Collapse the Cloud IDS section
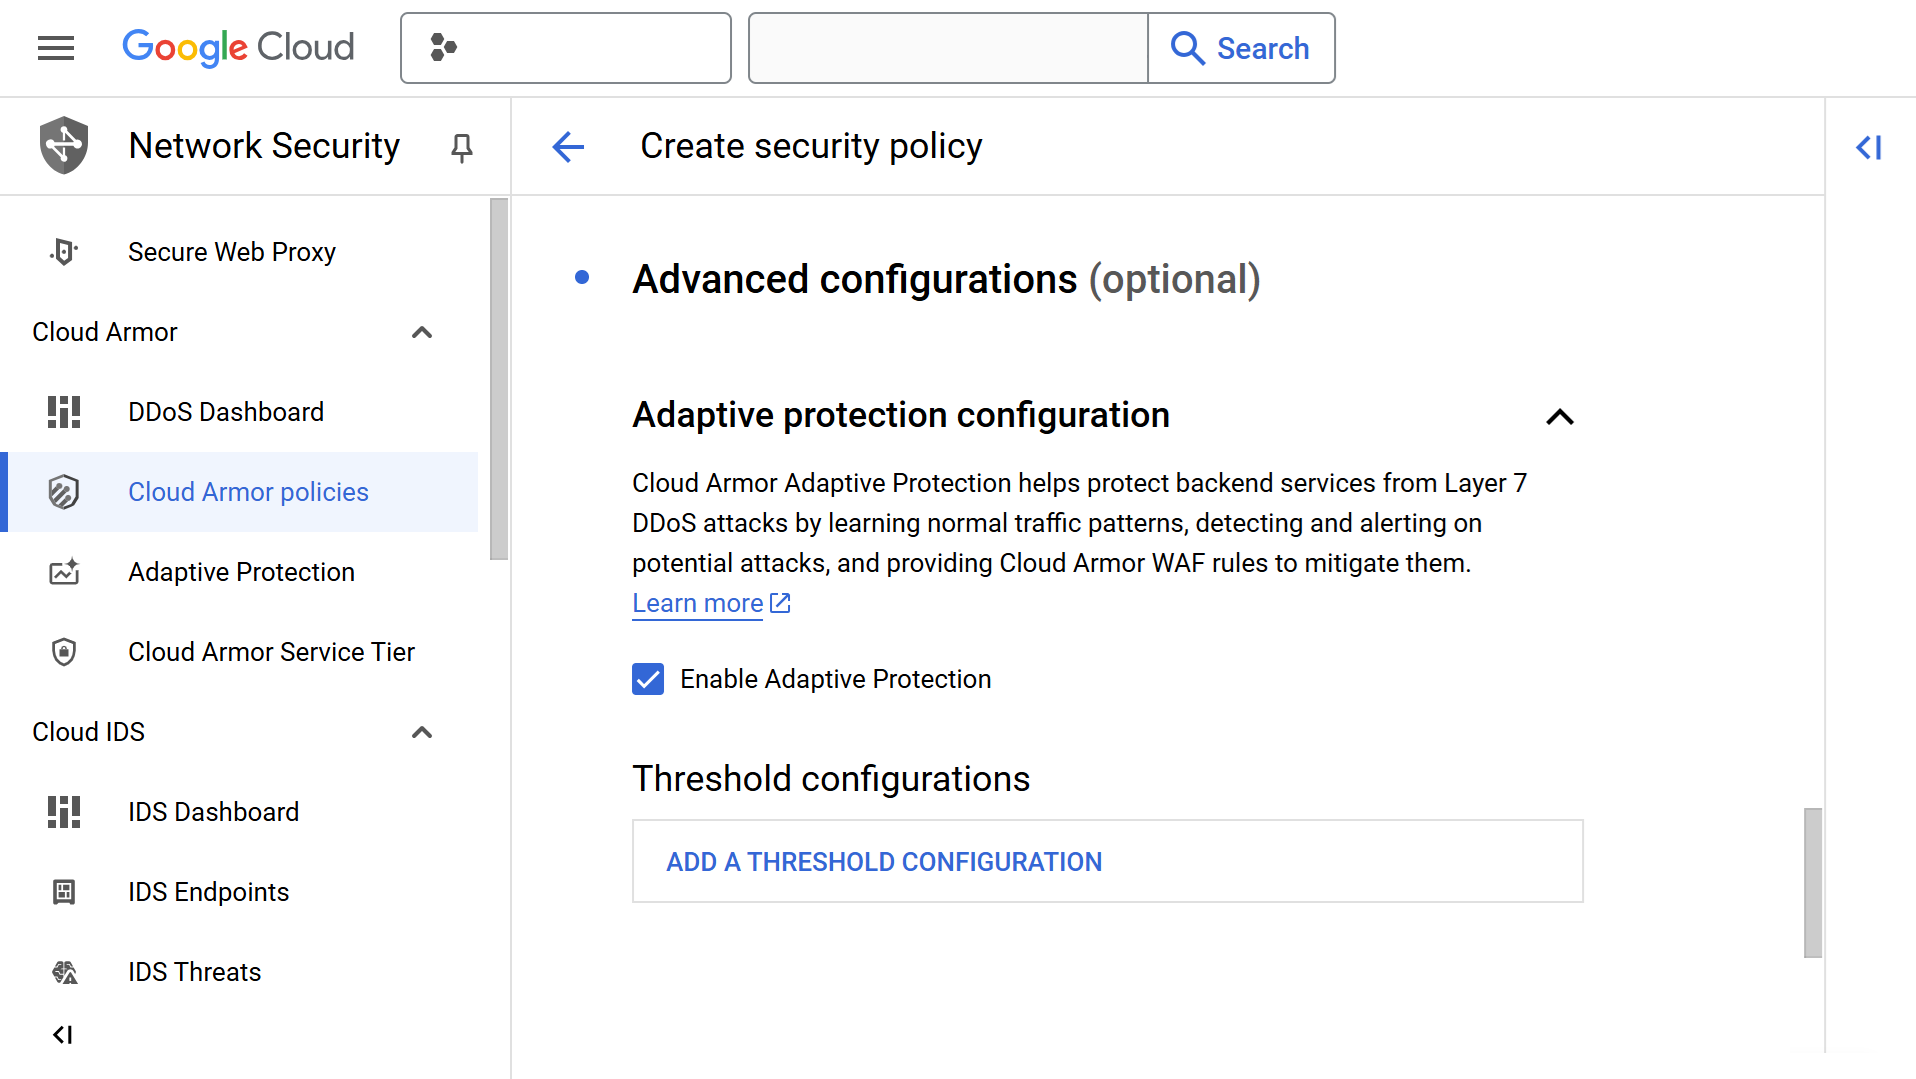The width and height of the screenshot is (1916, 1079). pos(422,732)
